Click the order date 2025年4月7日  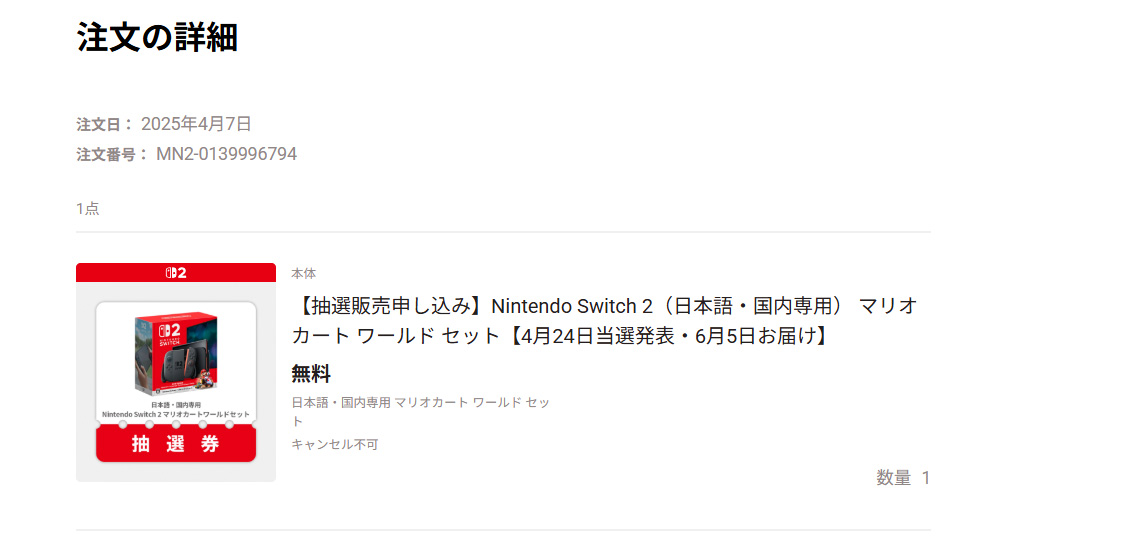pyautogui.click(x=196, y=124)
